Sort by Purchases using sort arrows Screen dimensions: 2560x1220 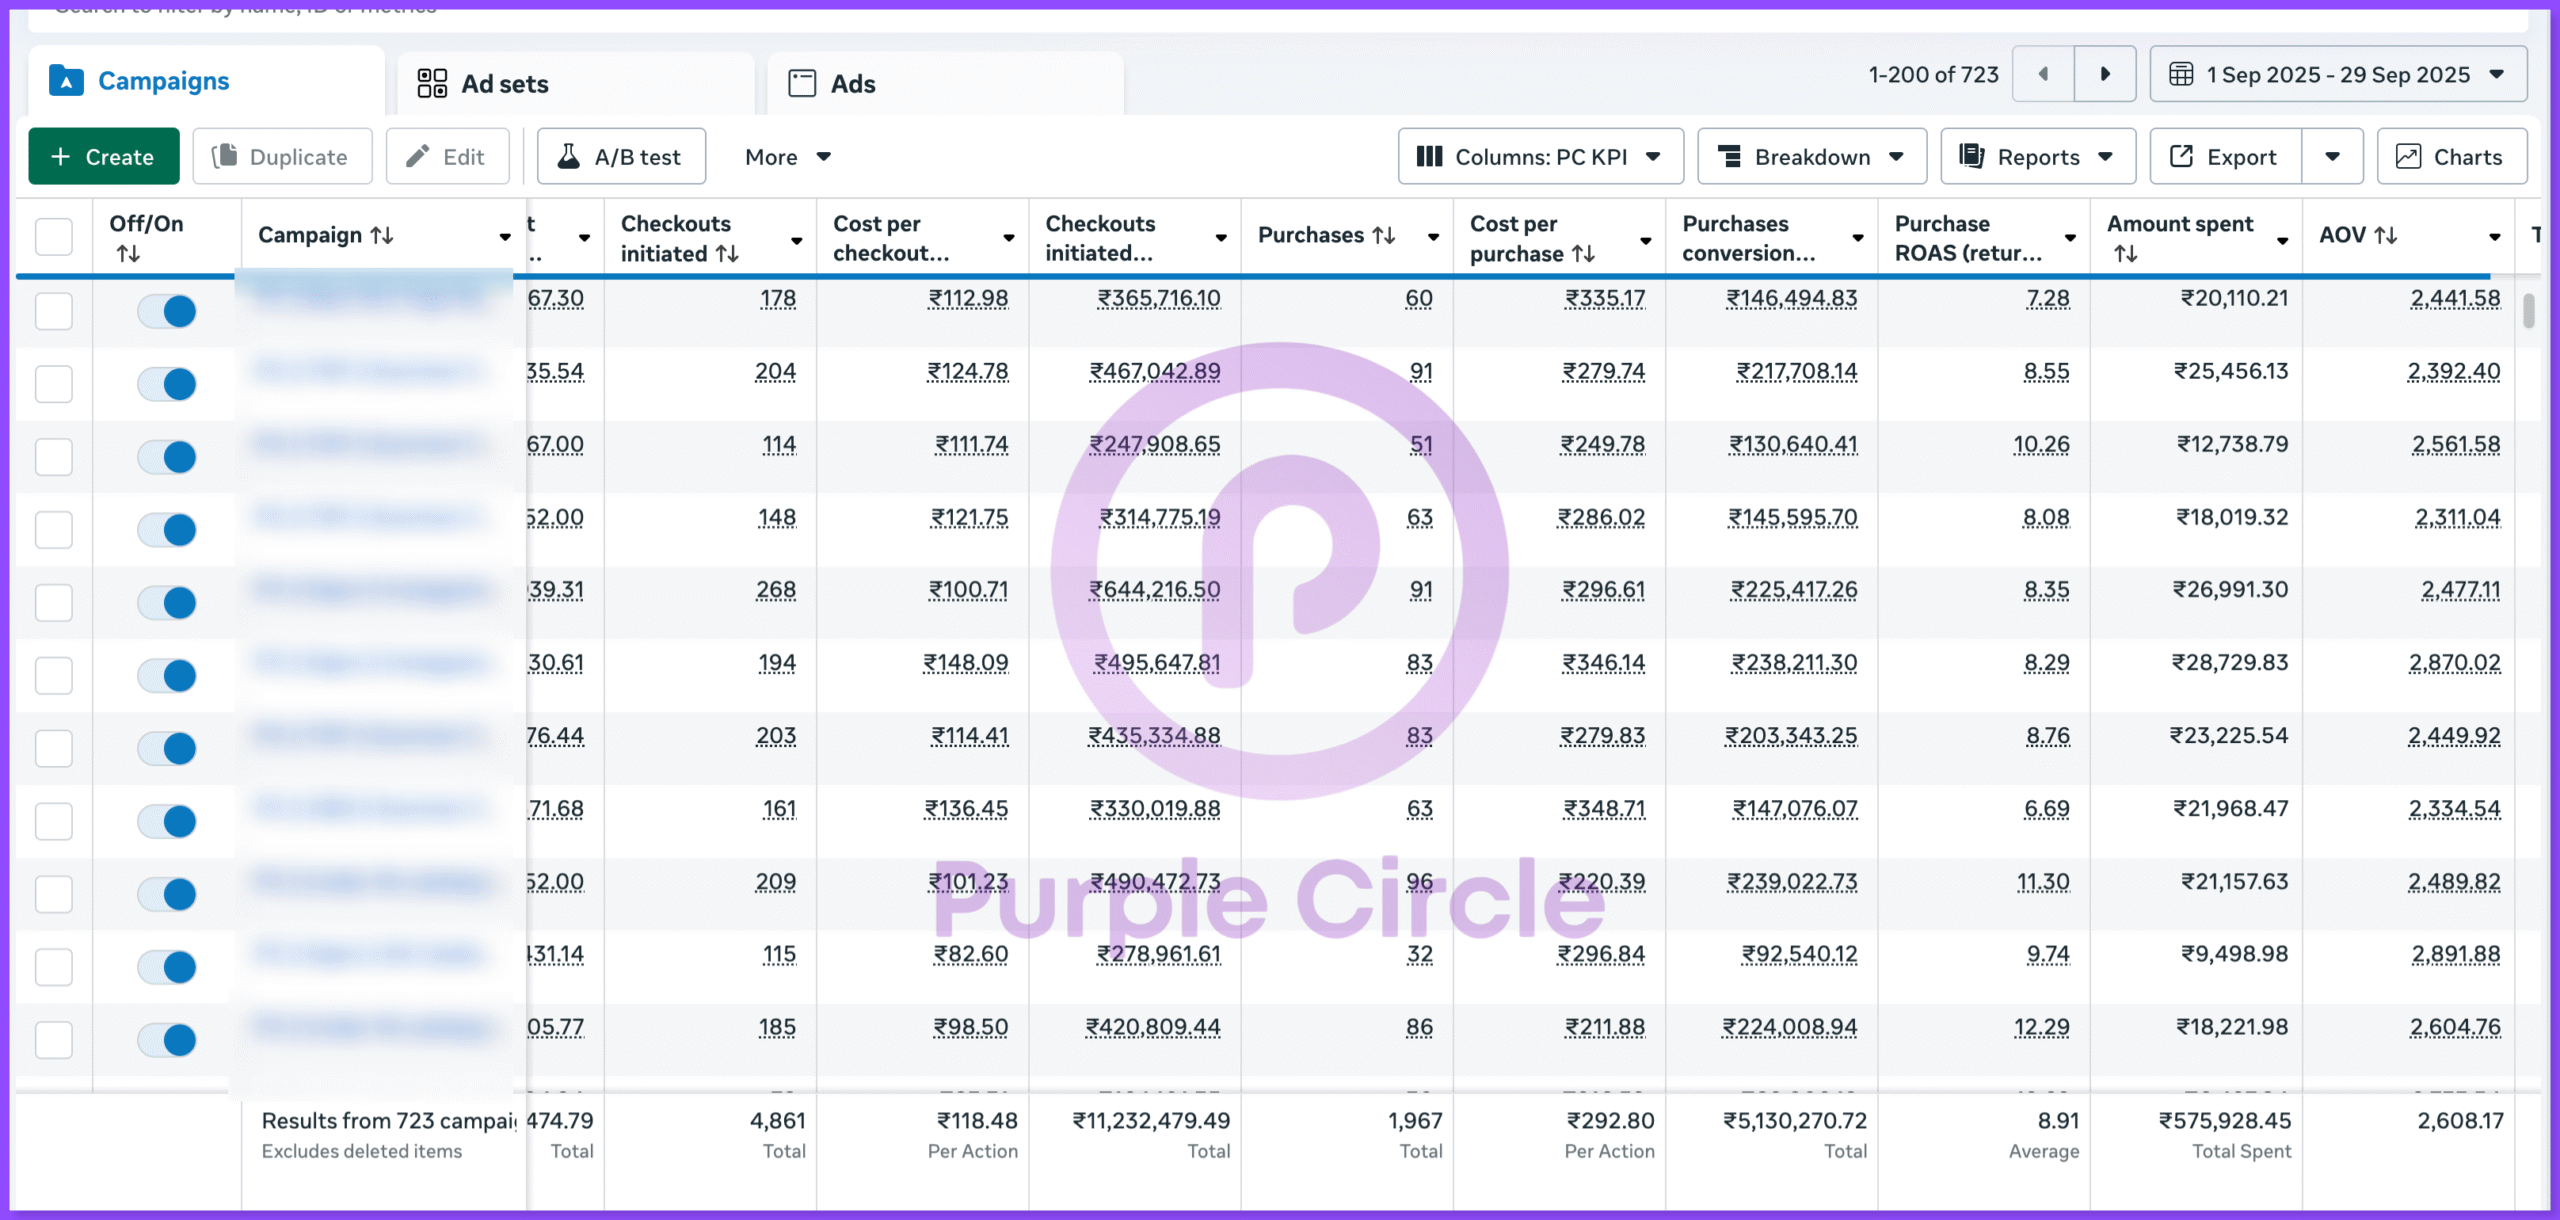tap(1384, 235)
